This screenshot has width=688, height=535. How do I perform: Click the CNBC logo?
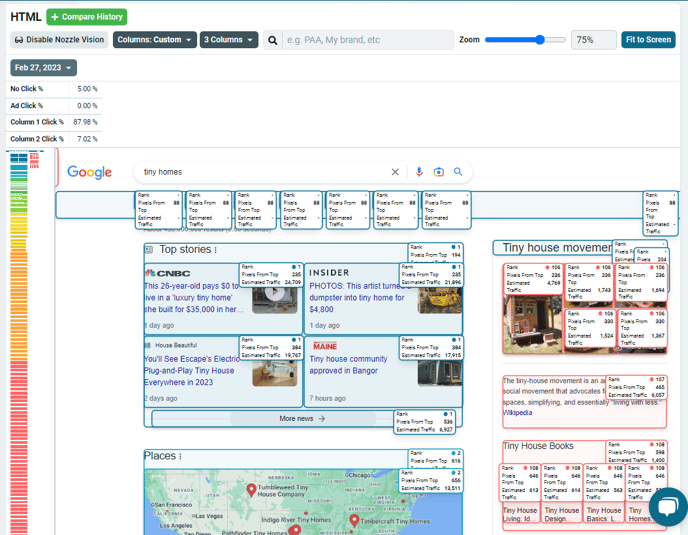tap(168, 273)
